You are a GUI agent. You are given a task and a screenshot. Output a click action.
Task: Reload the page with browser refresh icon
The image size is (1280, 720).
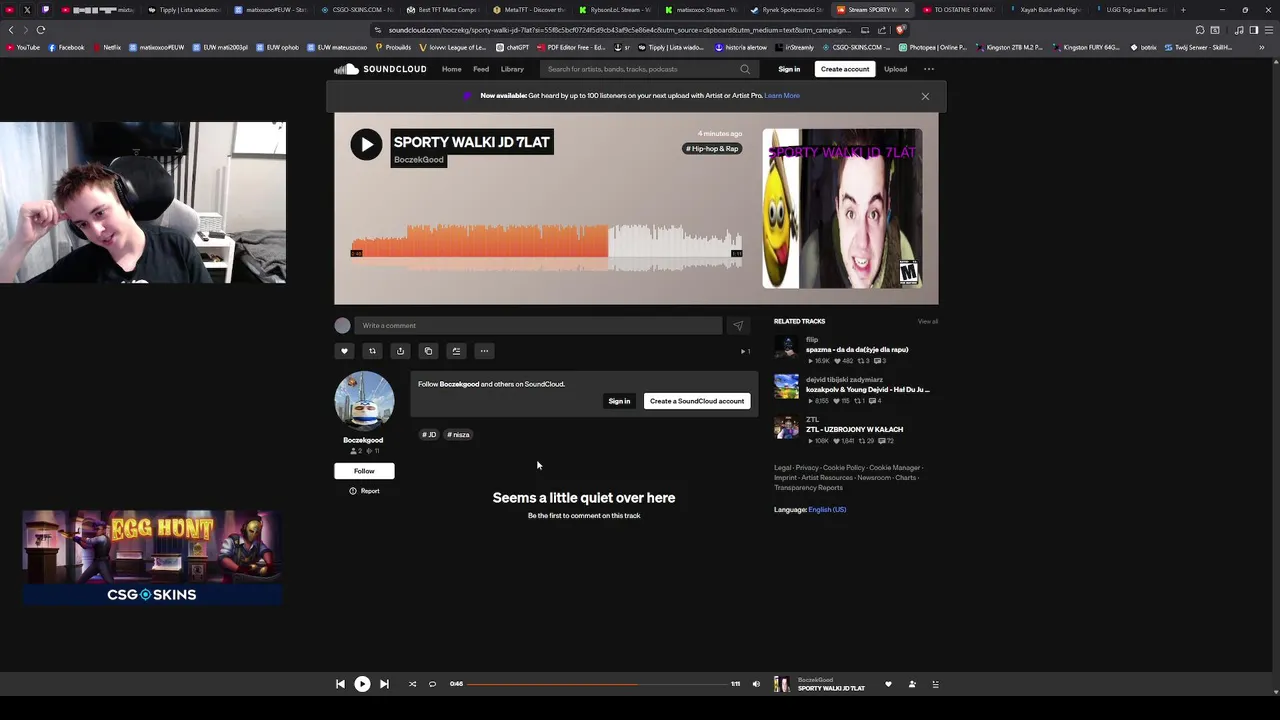tap(41, 30)
